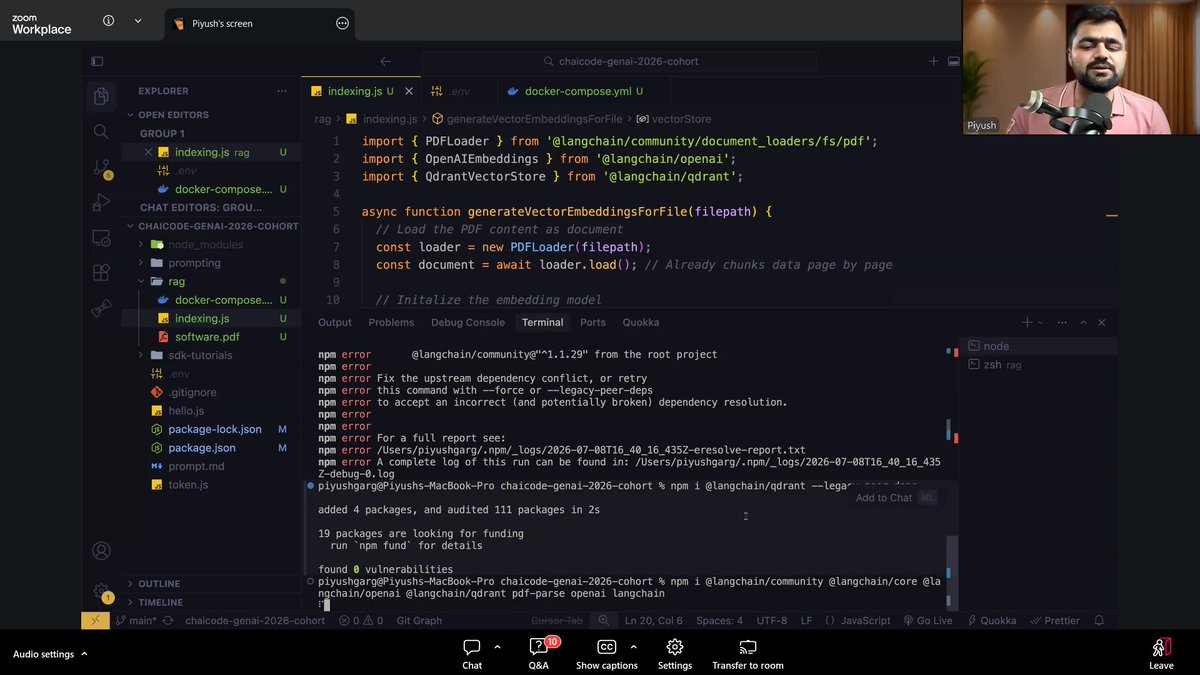This screenshot has width=1200, height=675.
Task: Open docker-compose file under rag folder
Action: (224, 300)
